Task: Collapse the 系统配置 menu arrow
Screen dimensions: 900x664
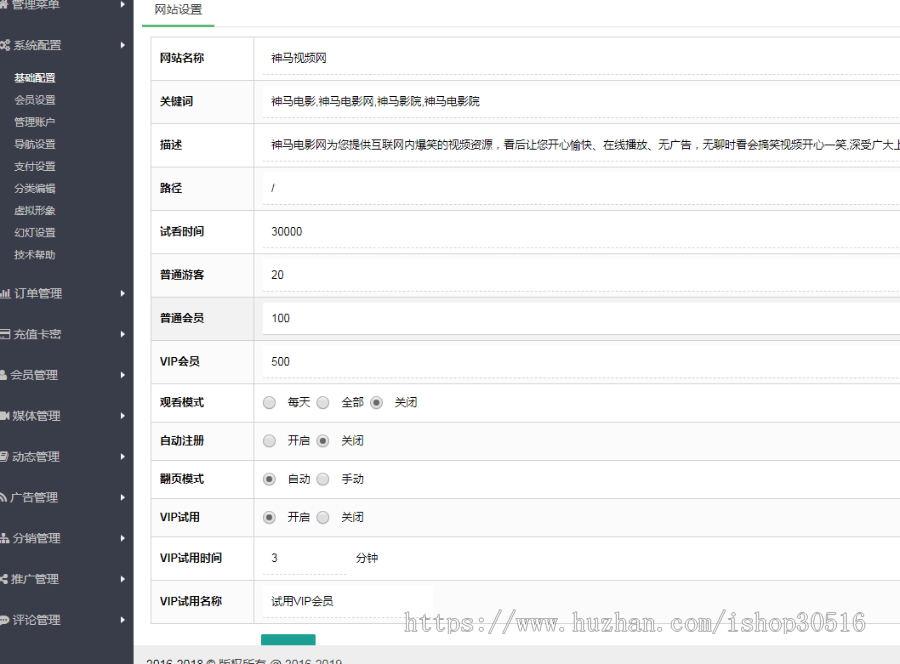Action: coord(122,45)
